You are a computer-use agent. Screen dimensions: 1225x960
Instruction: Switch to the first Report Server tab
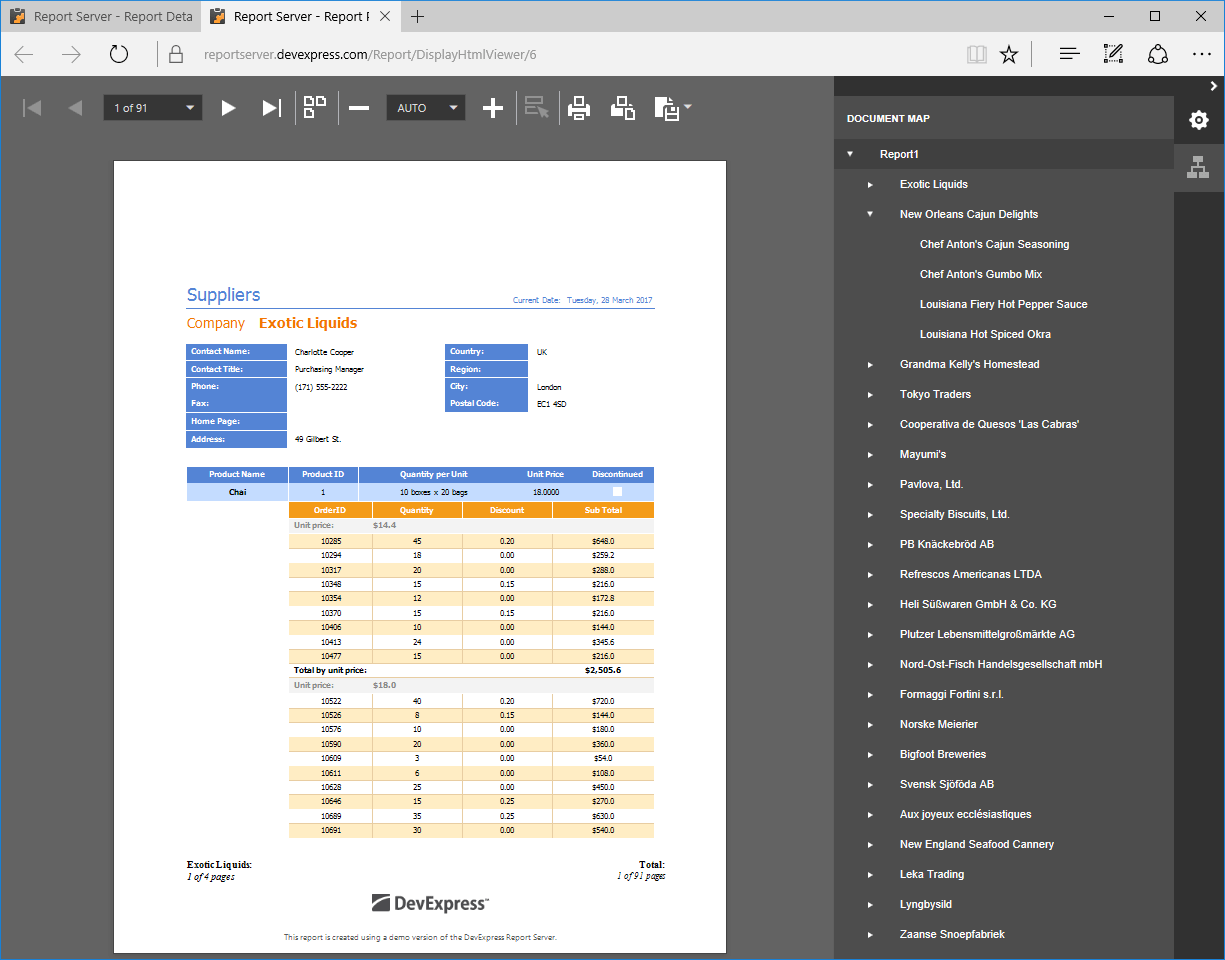tap(100, 16)
